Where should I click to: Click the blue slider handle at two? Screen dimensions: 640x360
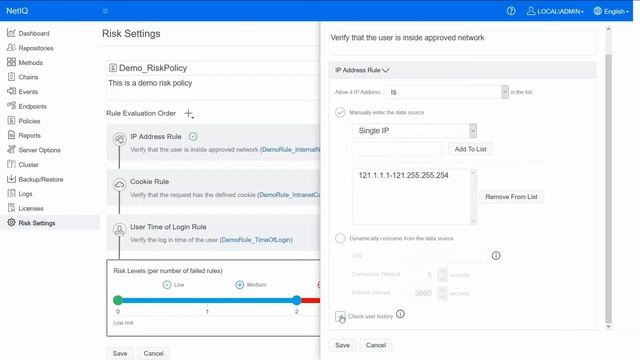(297, 300)
